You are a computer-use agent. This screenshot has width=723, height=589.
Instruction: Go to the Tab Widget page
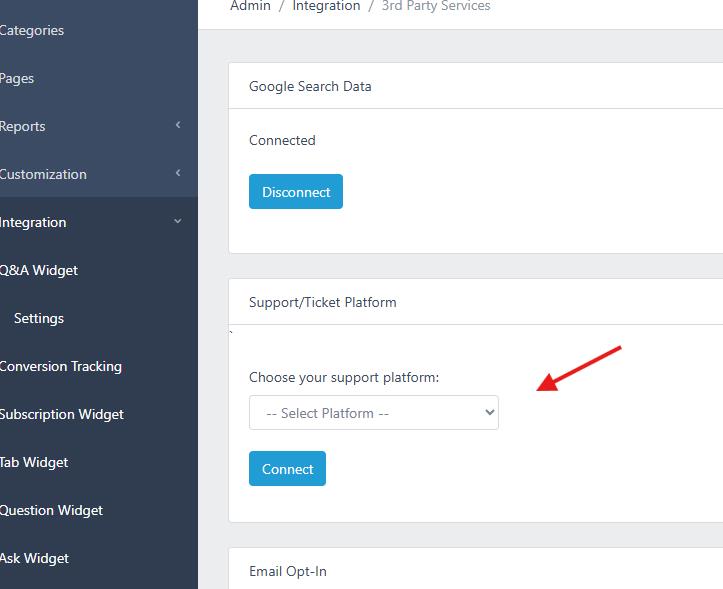point(34,462)
